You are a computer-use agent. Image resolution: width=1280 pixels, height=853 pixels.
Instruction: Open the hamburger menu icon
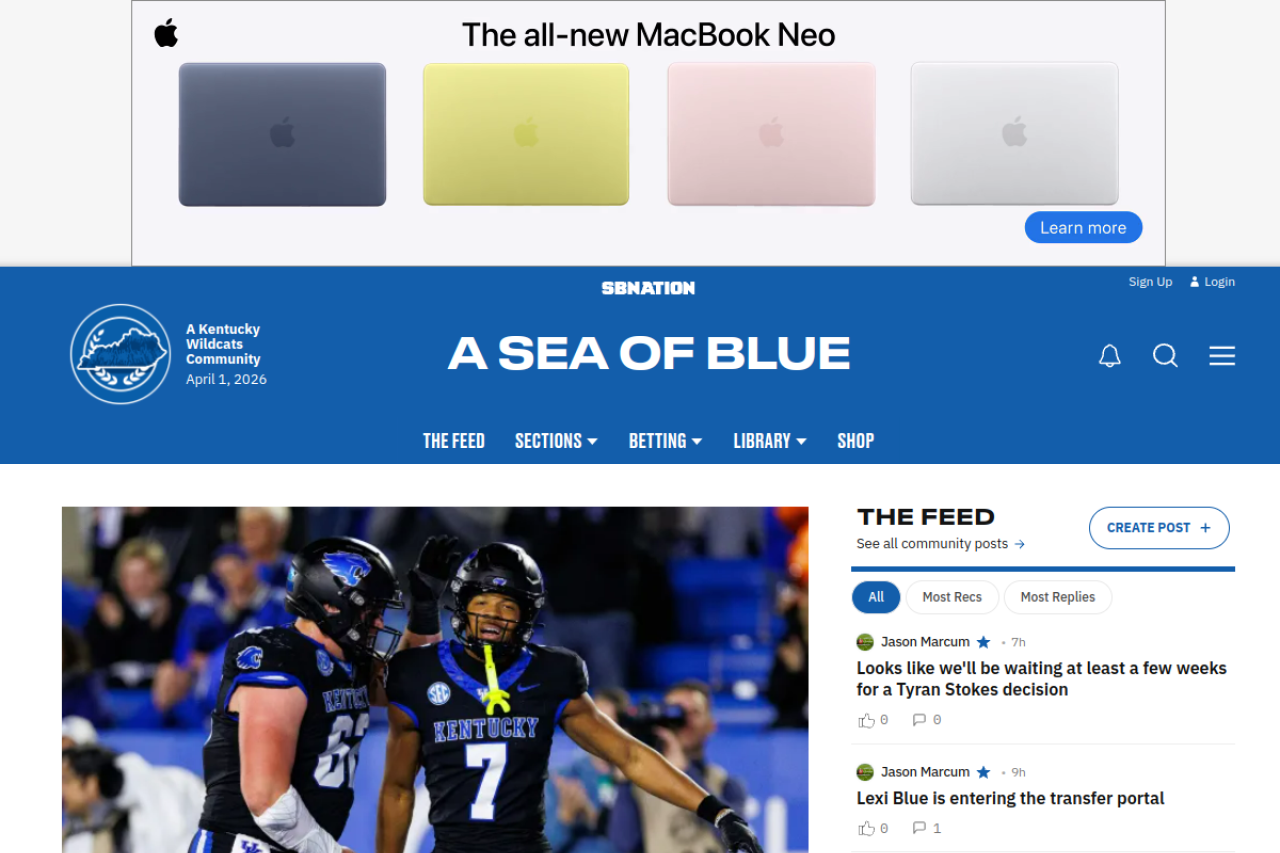1222,356
